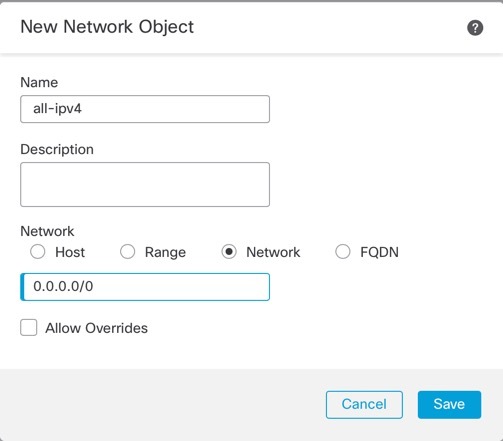Pick the FQDN radio button
The height and width of the screenshot is (441, 503).
tap(343, 252)
